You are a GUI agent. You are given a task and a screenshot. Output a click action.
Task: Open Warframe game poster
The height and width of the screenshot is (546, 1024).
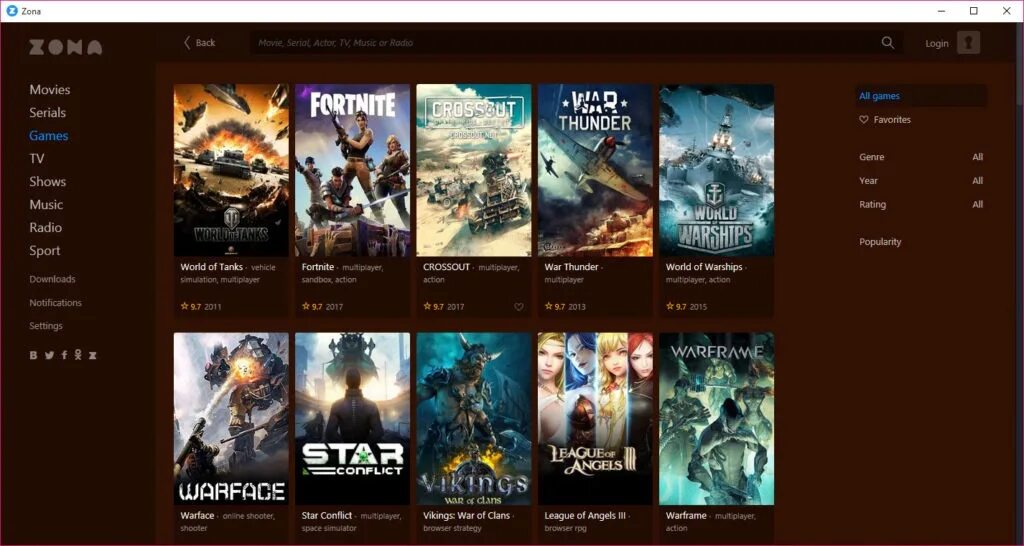716,419
